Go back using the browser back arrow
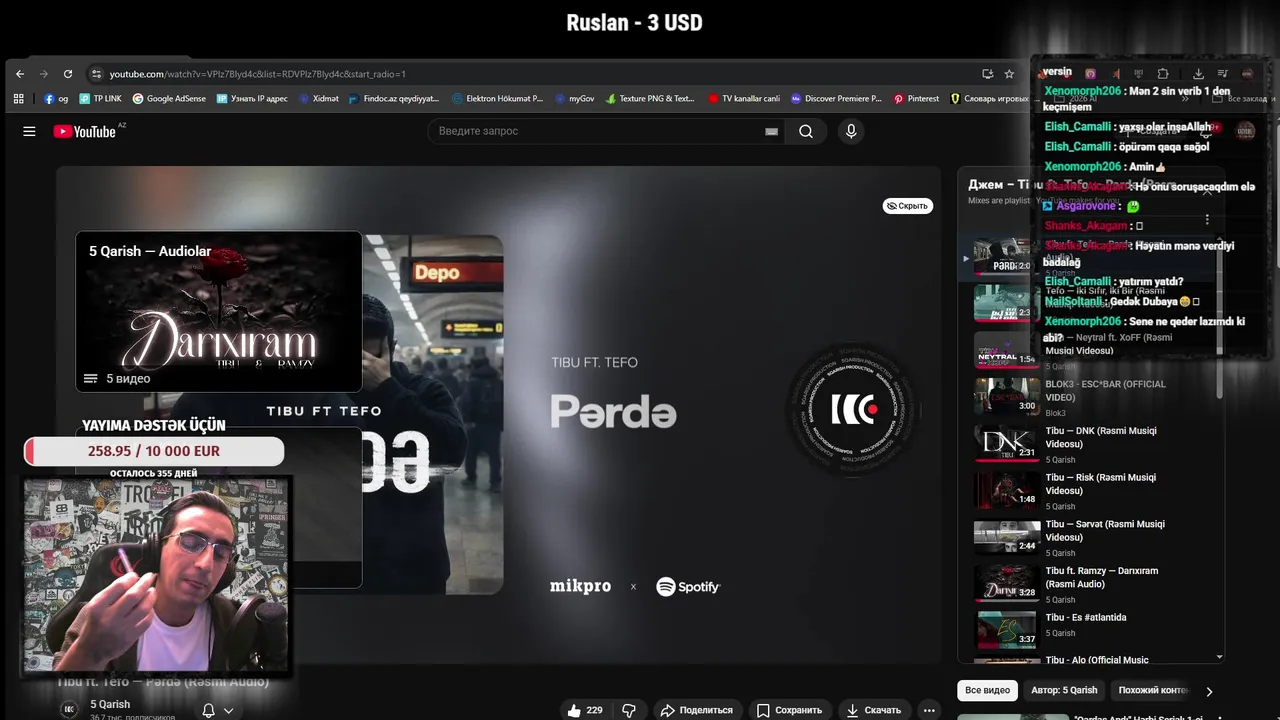1280x720 pixels. [x=20, y=74]
